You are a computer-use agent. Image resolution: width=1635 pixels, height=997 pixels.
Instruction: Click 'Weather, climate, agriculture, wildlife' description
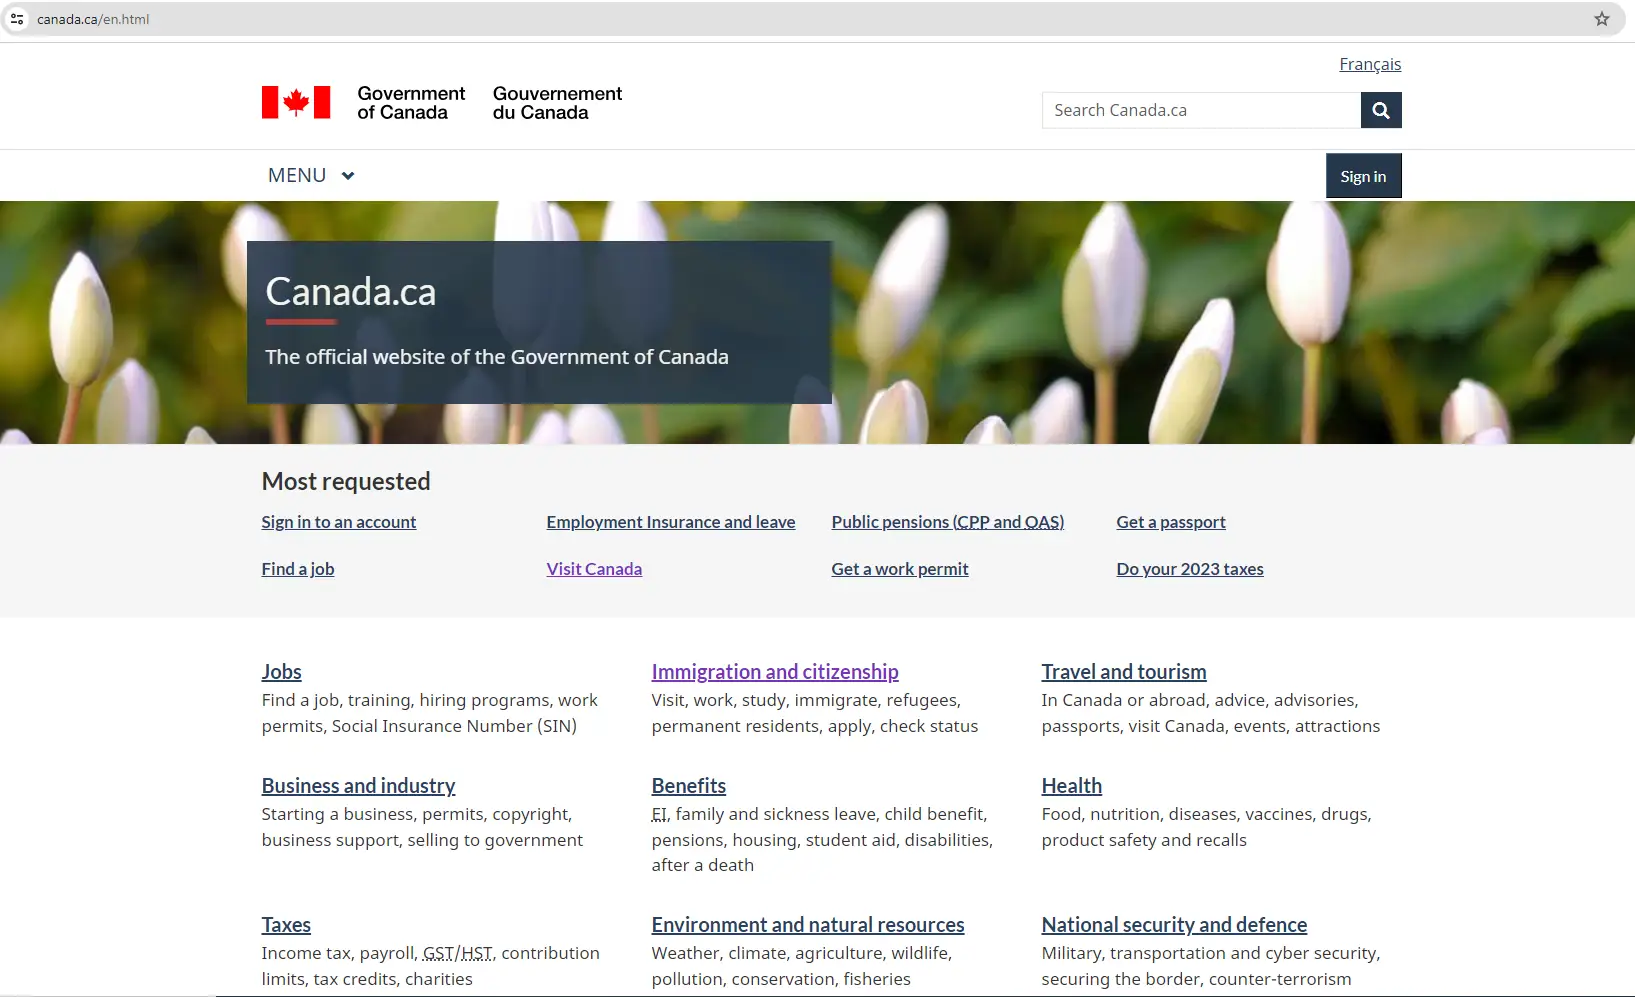[802, 966]
